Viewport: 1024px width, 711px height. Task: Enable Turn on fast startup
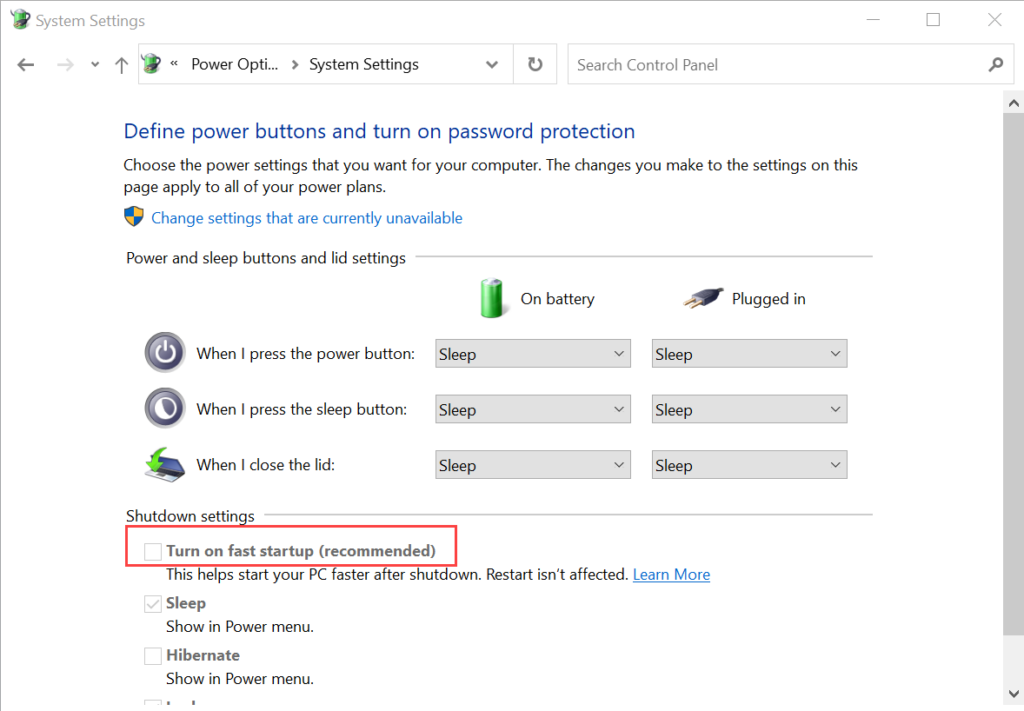152,551
